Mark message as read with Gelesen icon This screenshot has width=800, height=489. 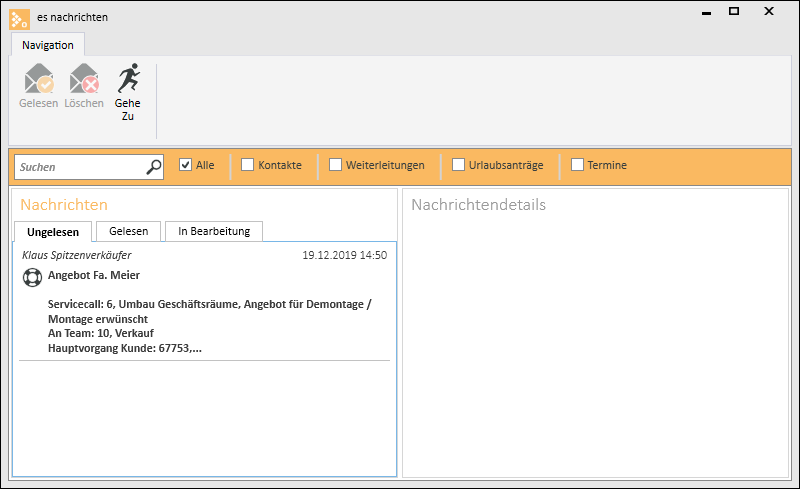click(39, 79)
